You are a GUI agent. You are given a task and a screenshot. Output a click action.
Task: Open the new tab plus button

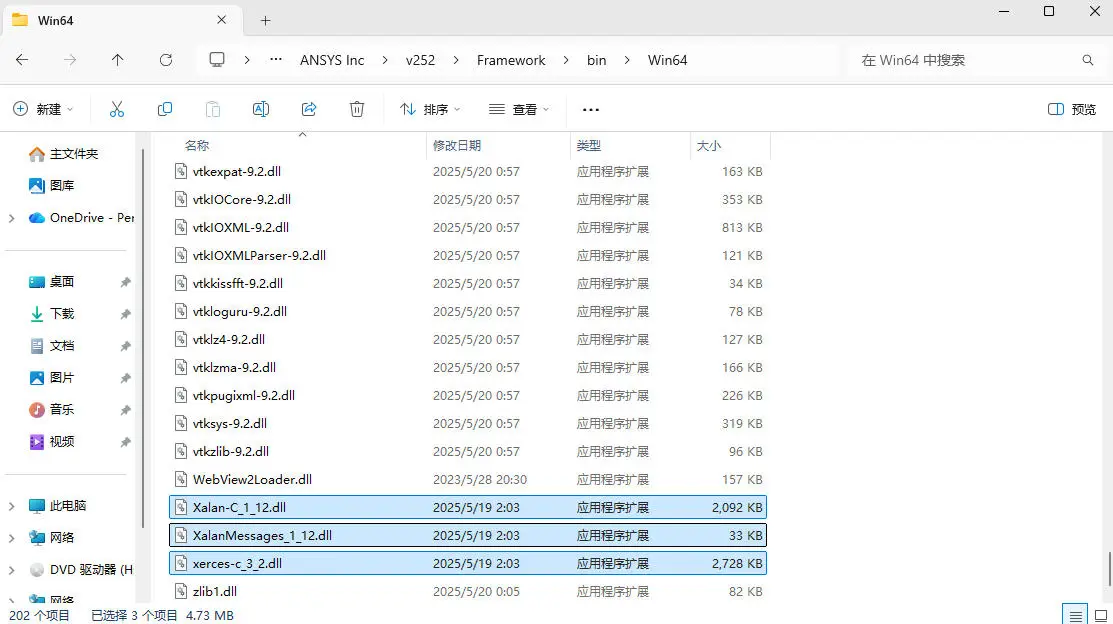(265, 21)
